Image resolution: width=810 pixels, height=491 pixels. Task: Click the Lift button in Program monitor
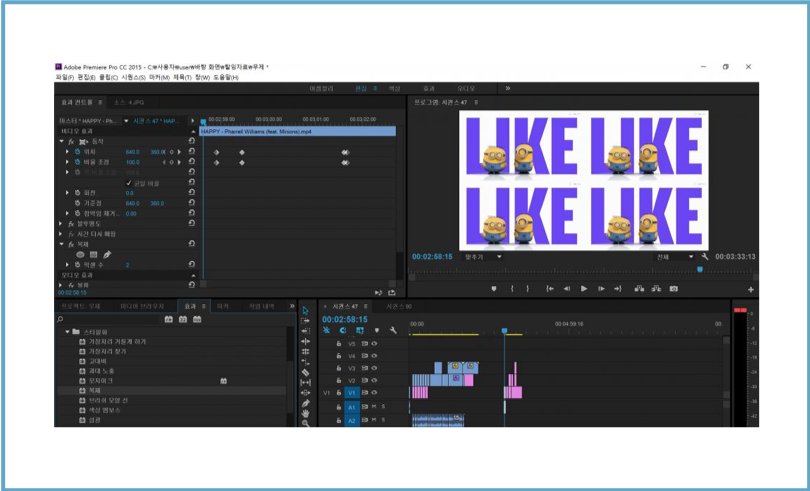(x=639, y=289)
